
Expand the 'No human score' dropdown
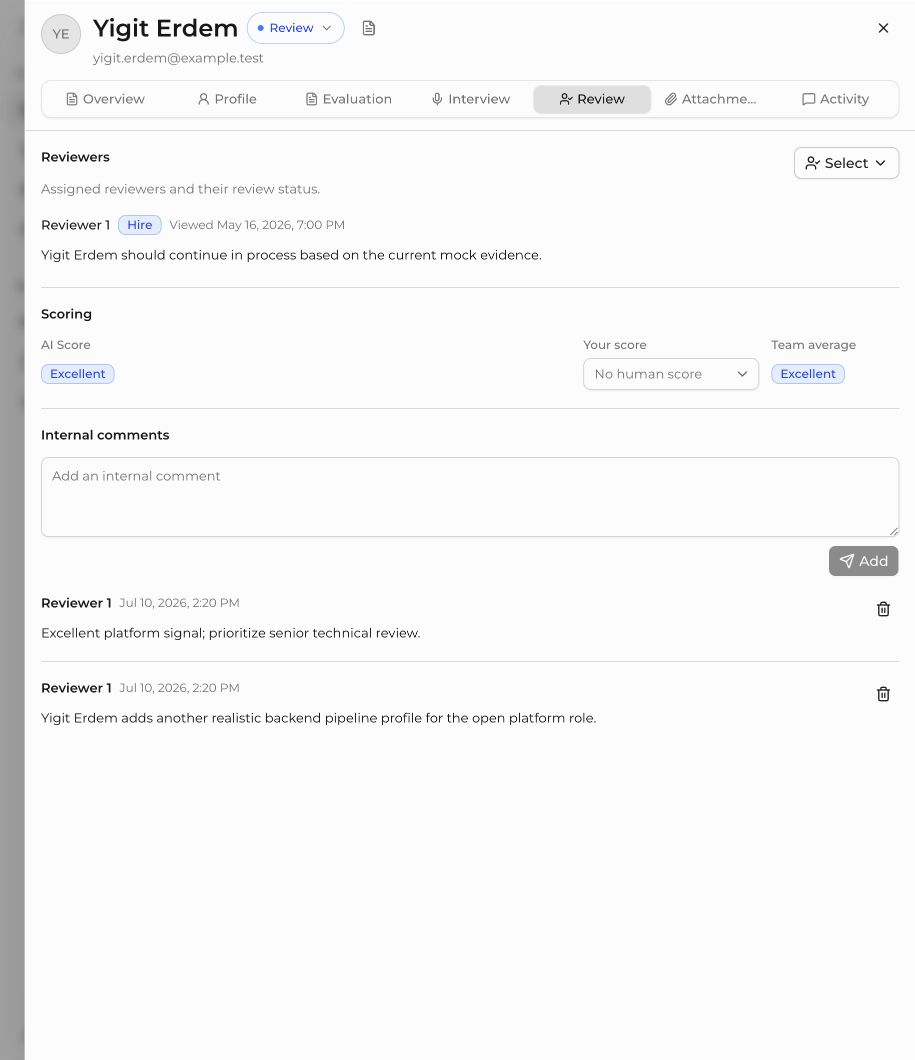tap(670, 374)
